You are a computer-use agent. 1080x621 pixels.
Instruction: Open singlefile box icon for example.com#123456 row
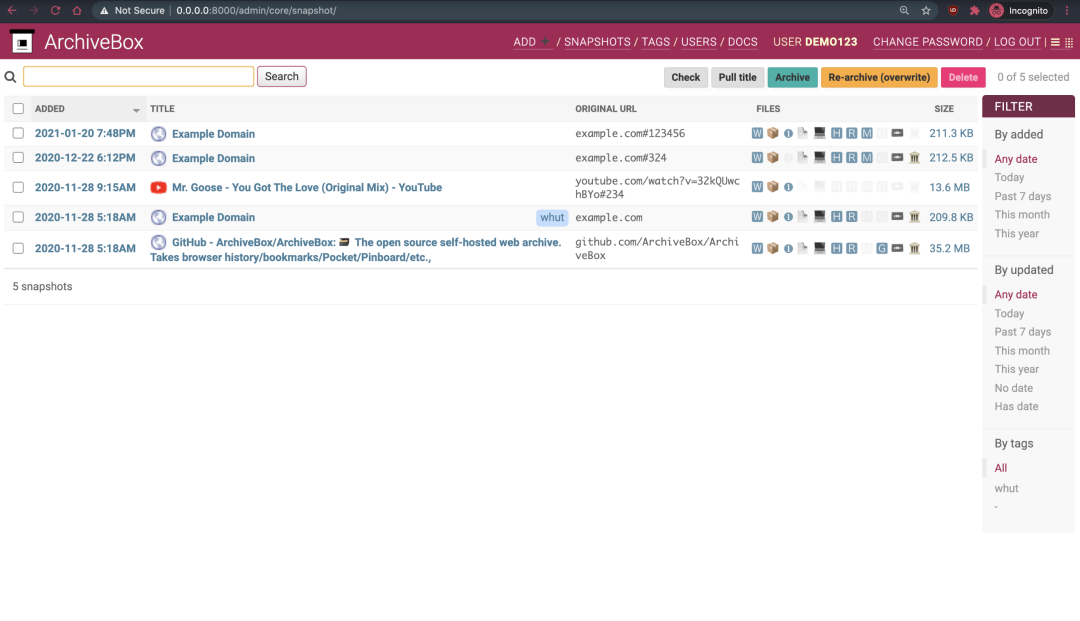click(773, 133)
